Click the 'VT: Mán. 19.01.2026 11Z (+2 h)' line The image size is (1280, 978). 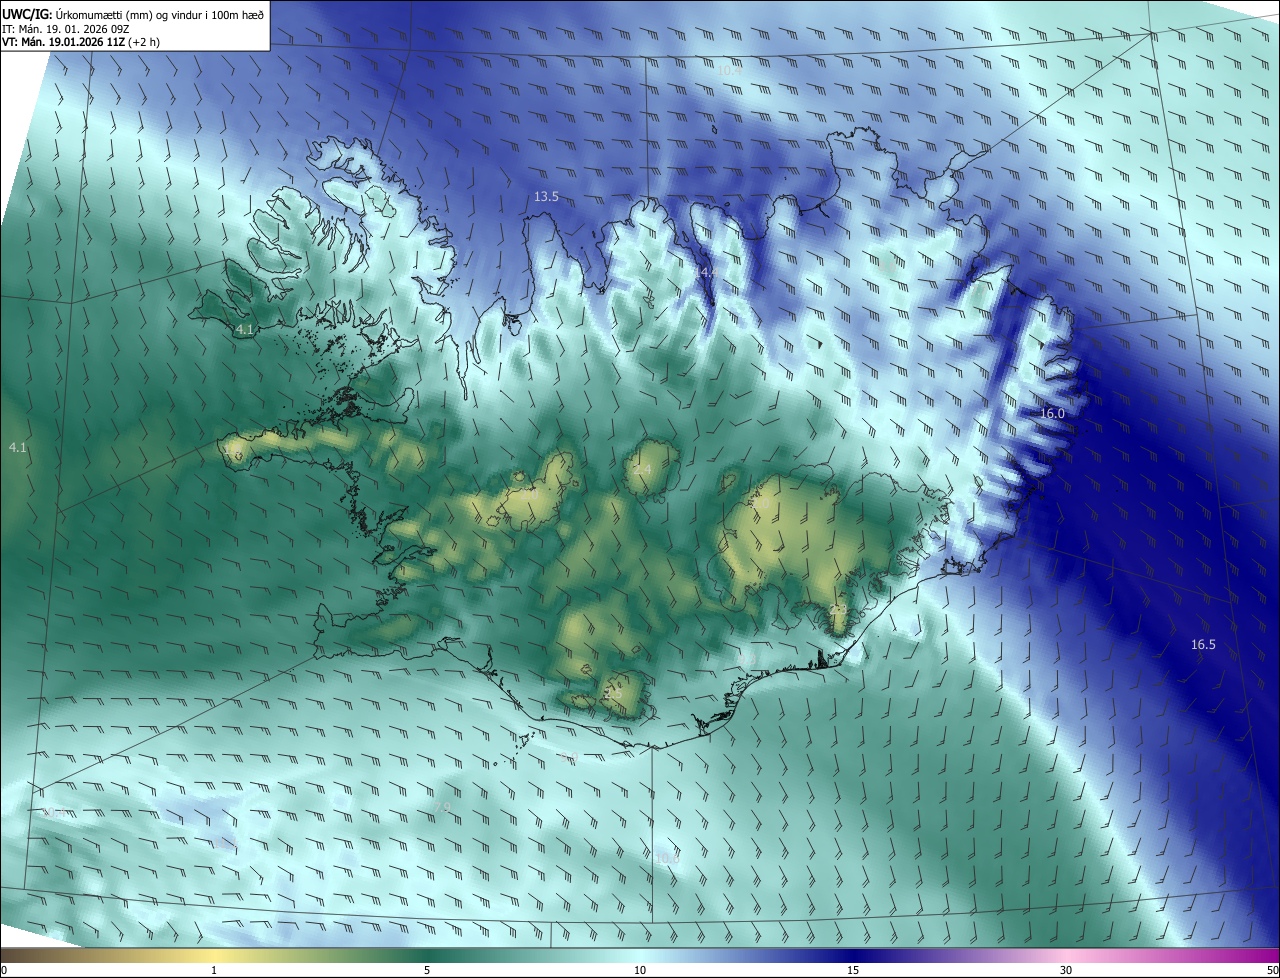81,42
